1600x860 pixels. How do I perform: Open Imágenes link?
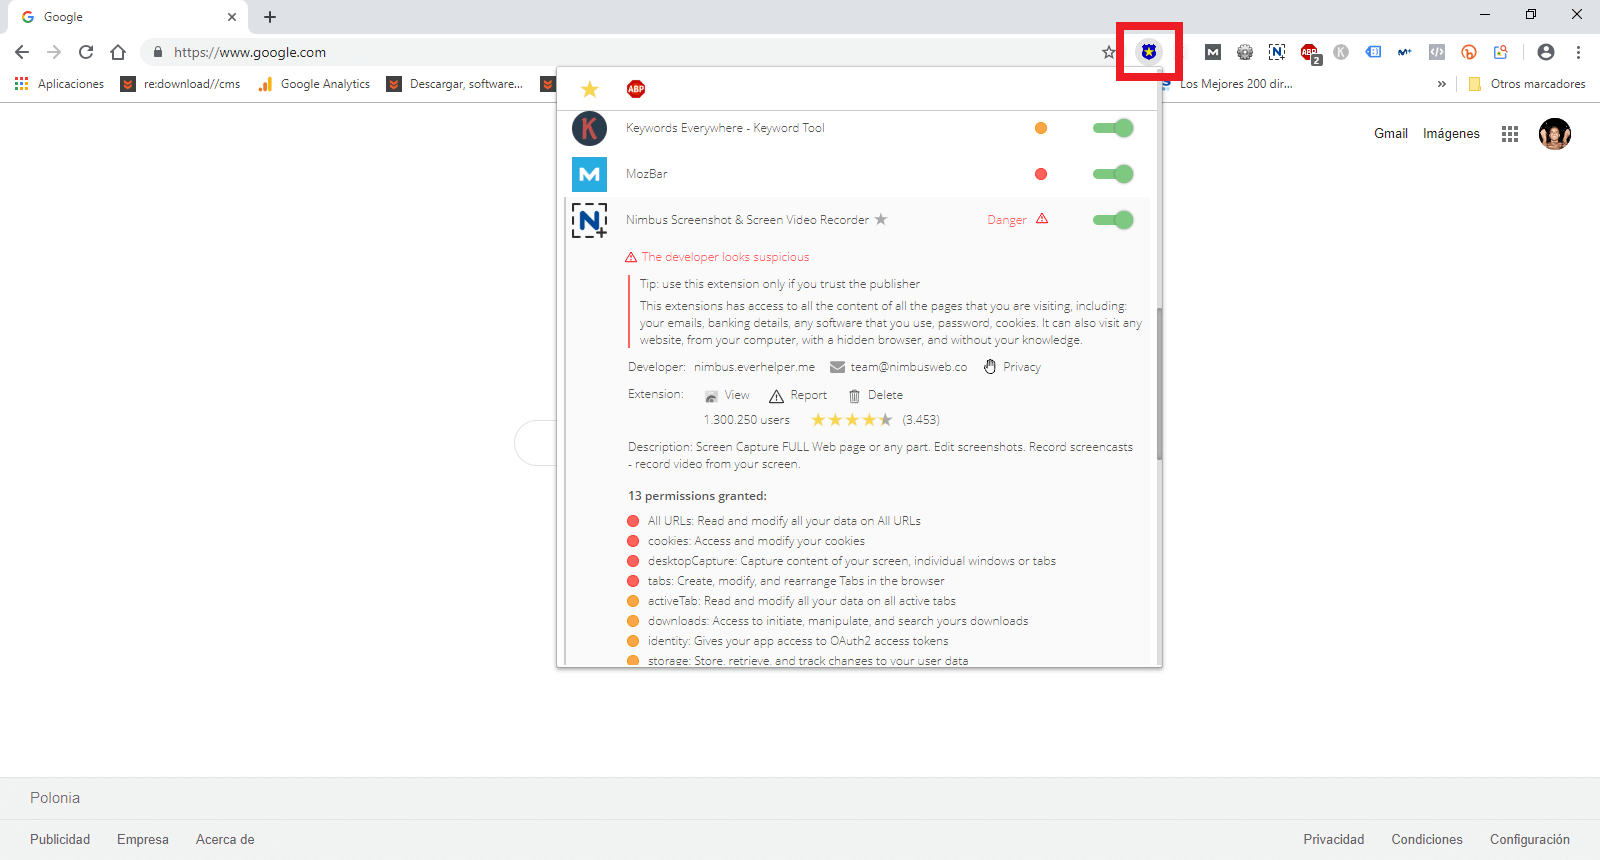(x=1451, y=133)
